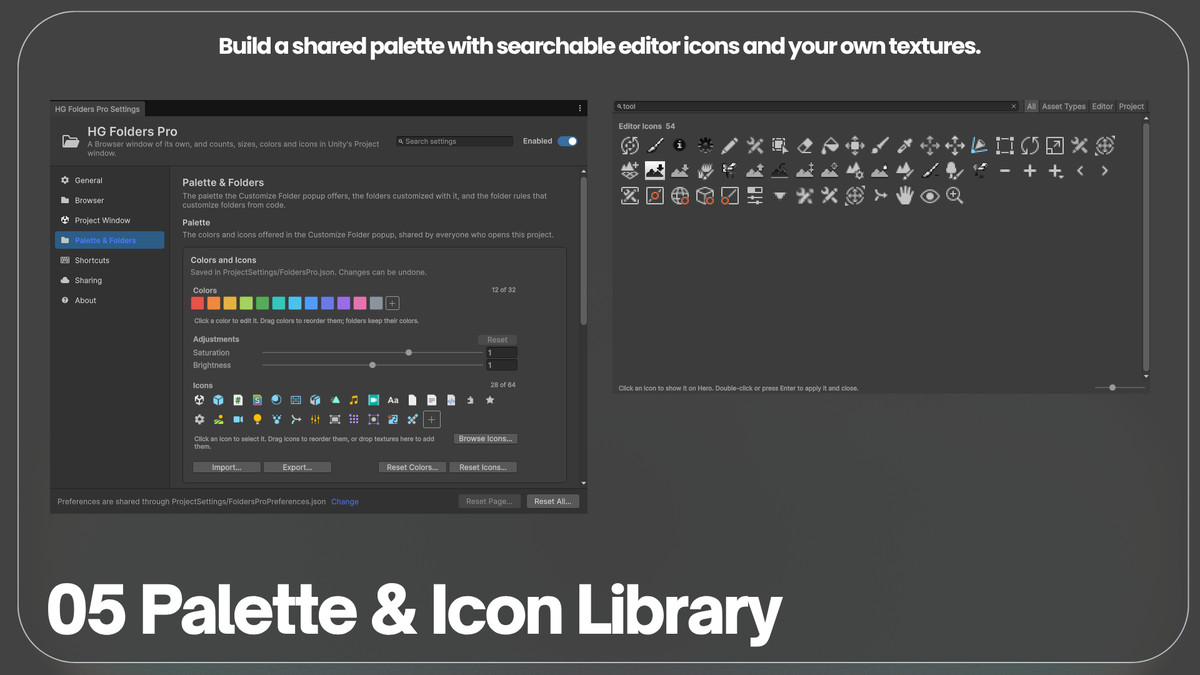Open the General settings page
1200x675 pixels.
109,180
